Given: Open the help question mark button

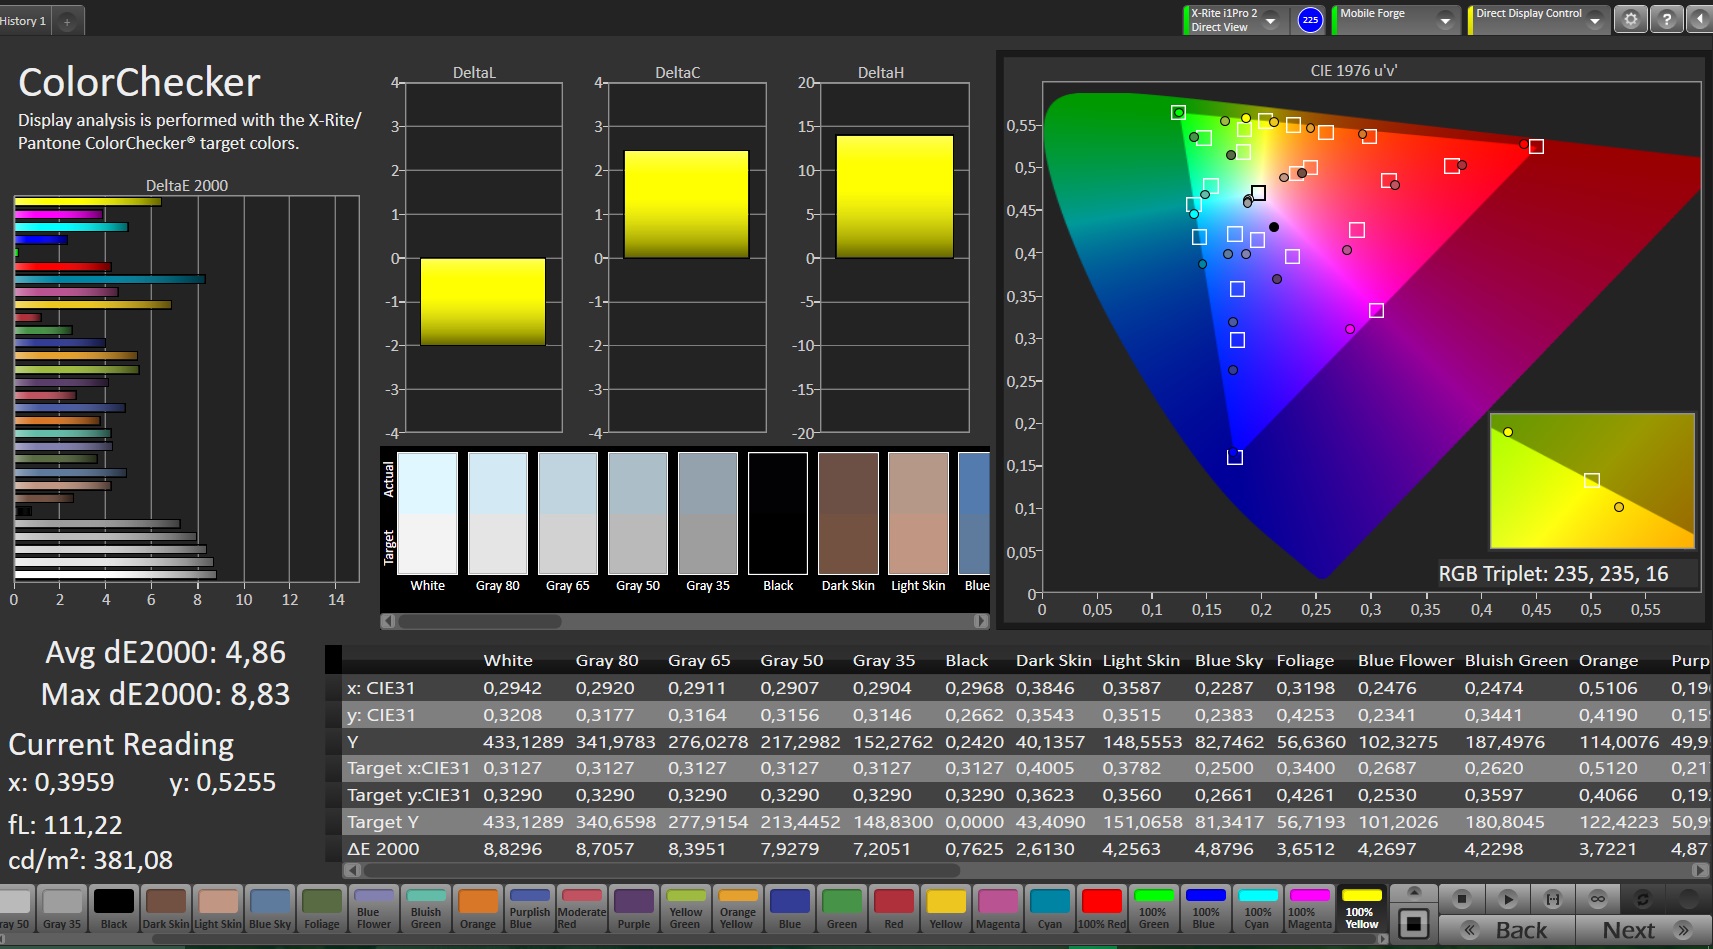Looking at the screenshot, I should click(1666, 19).
